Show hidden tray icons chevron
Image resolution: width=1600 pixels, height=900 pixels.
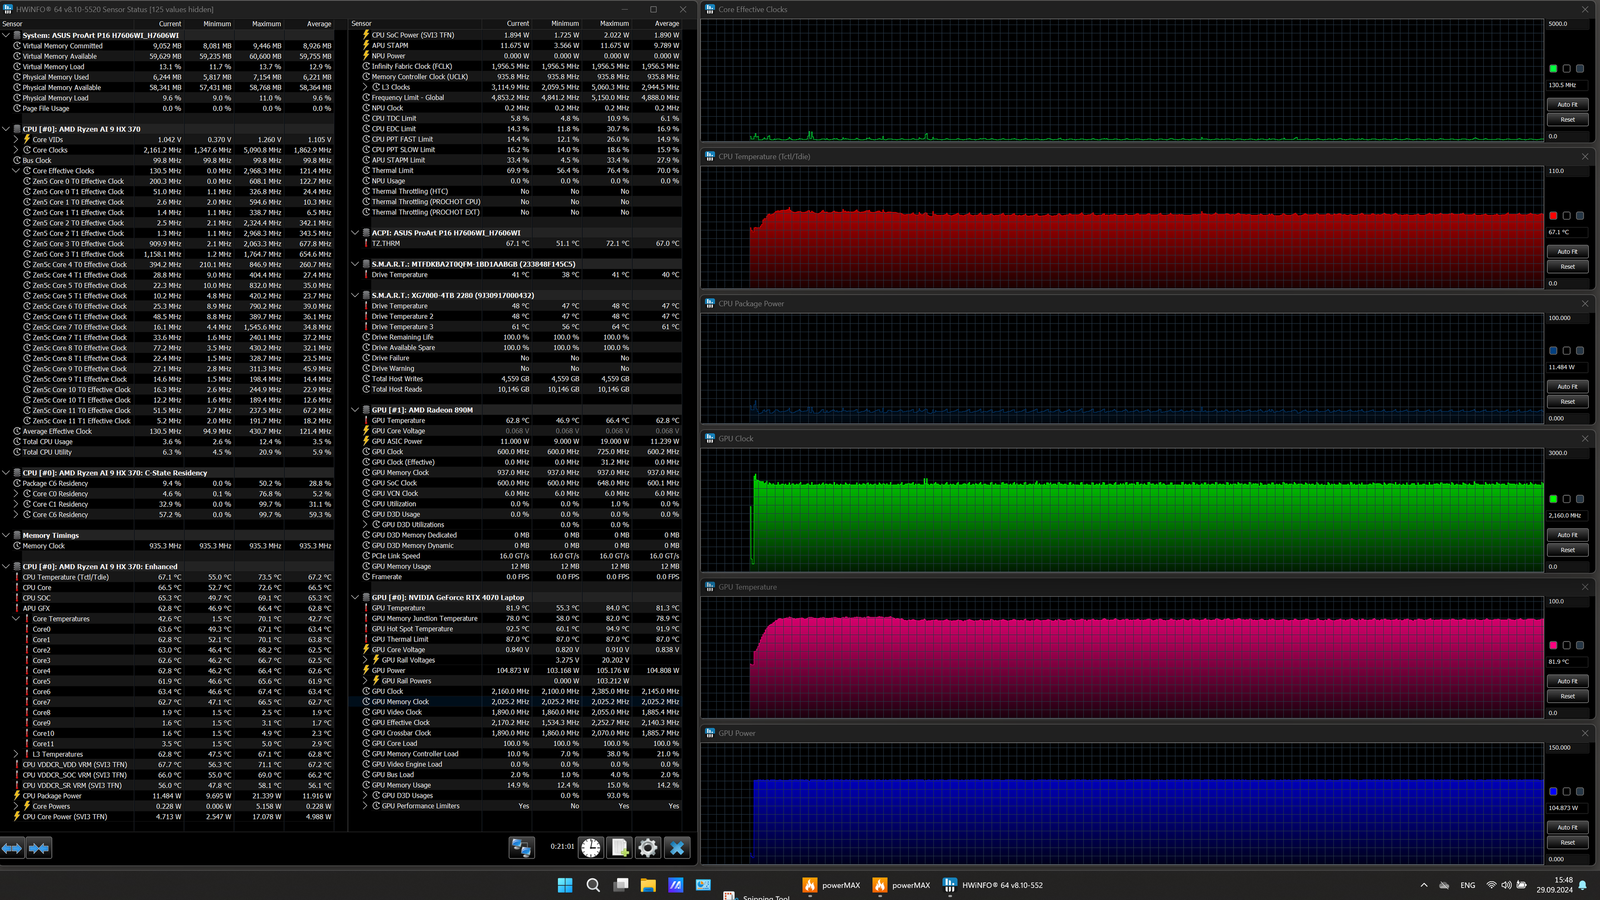[x=1424, y=885]
